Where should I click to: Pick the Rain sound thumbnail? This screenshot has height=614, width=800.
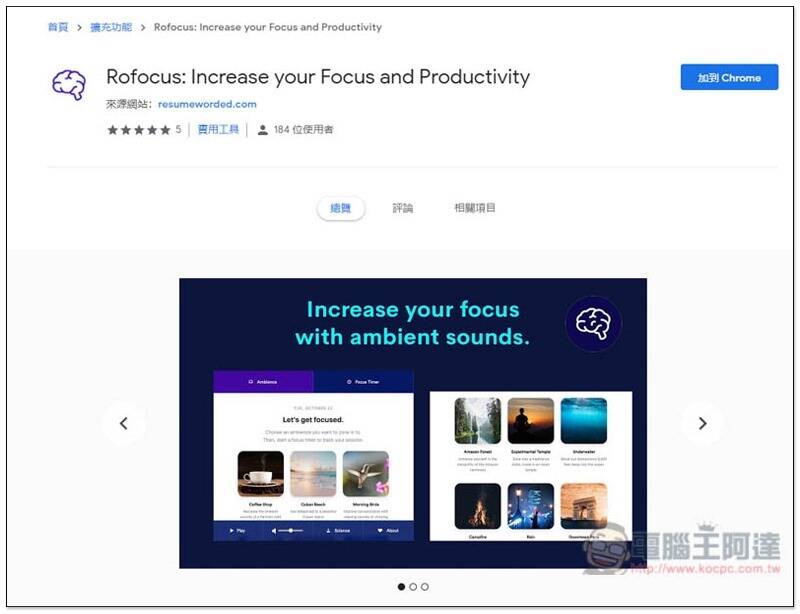(x=531, y=506)
